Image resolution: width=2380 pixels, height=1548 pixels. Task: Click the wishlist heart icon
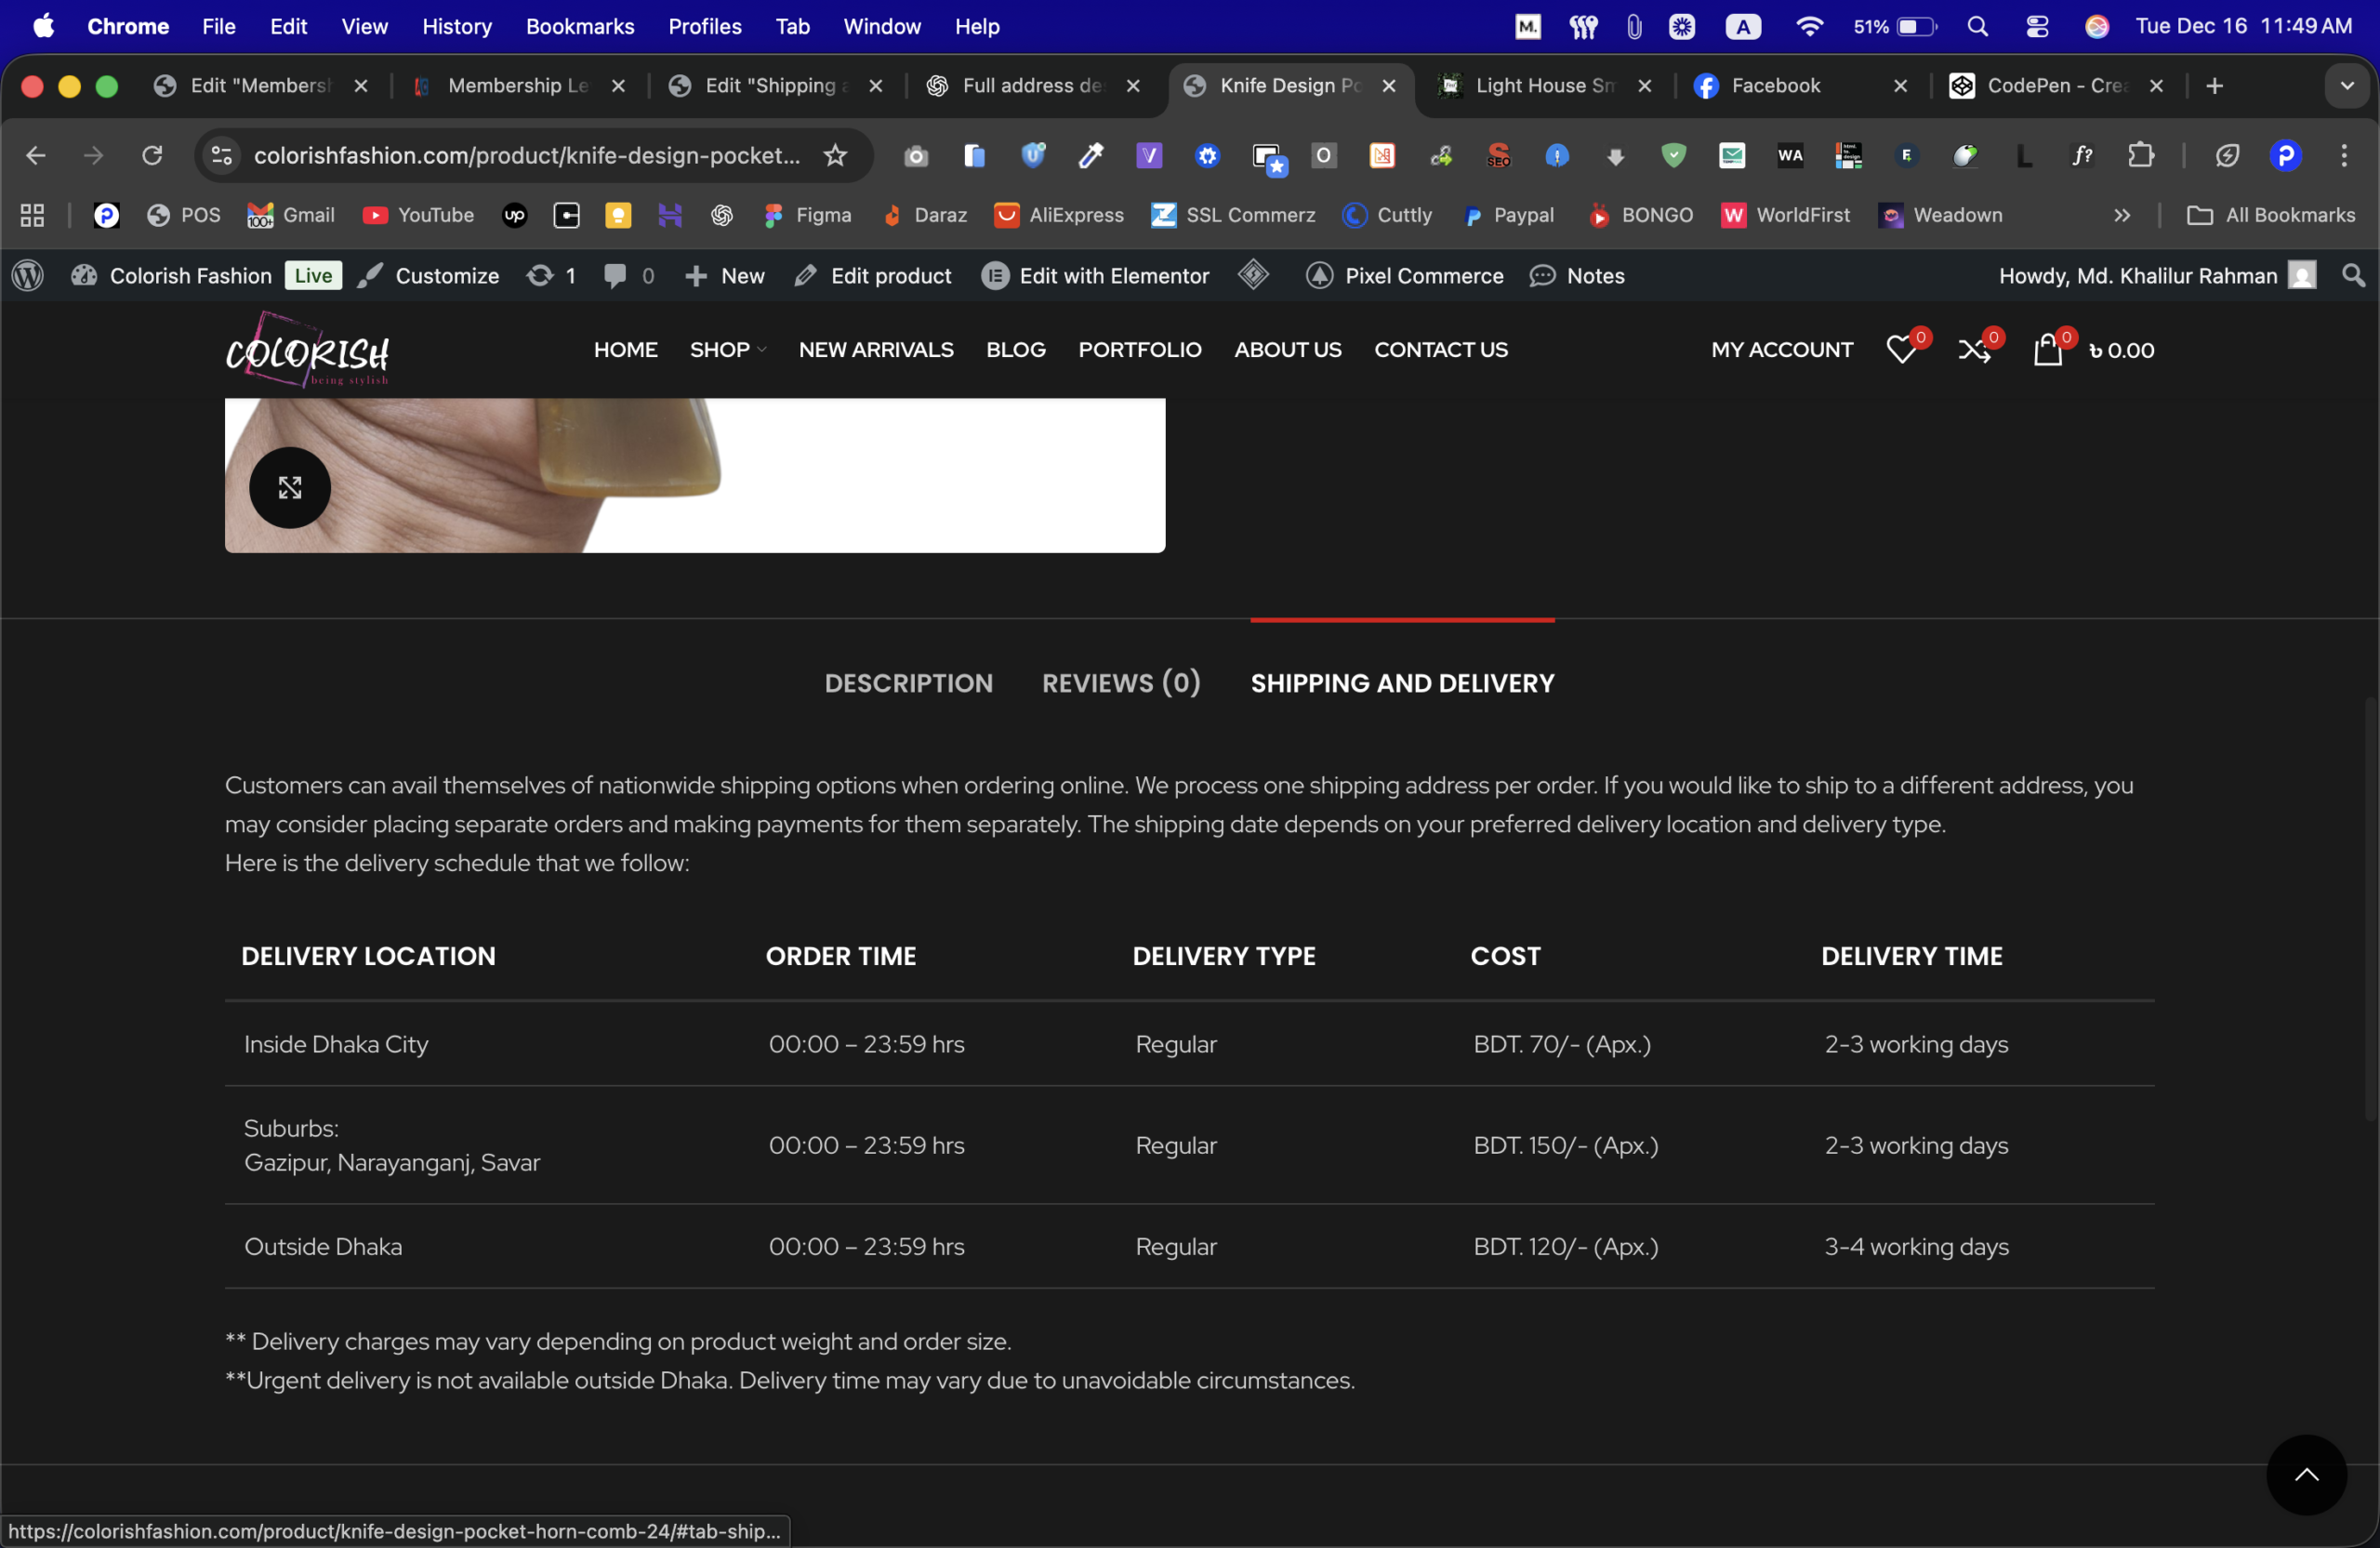1900,350
